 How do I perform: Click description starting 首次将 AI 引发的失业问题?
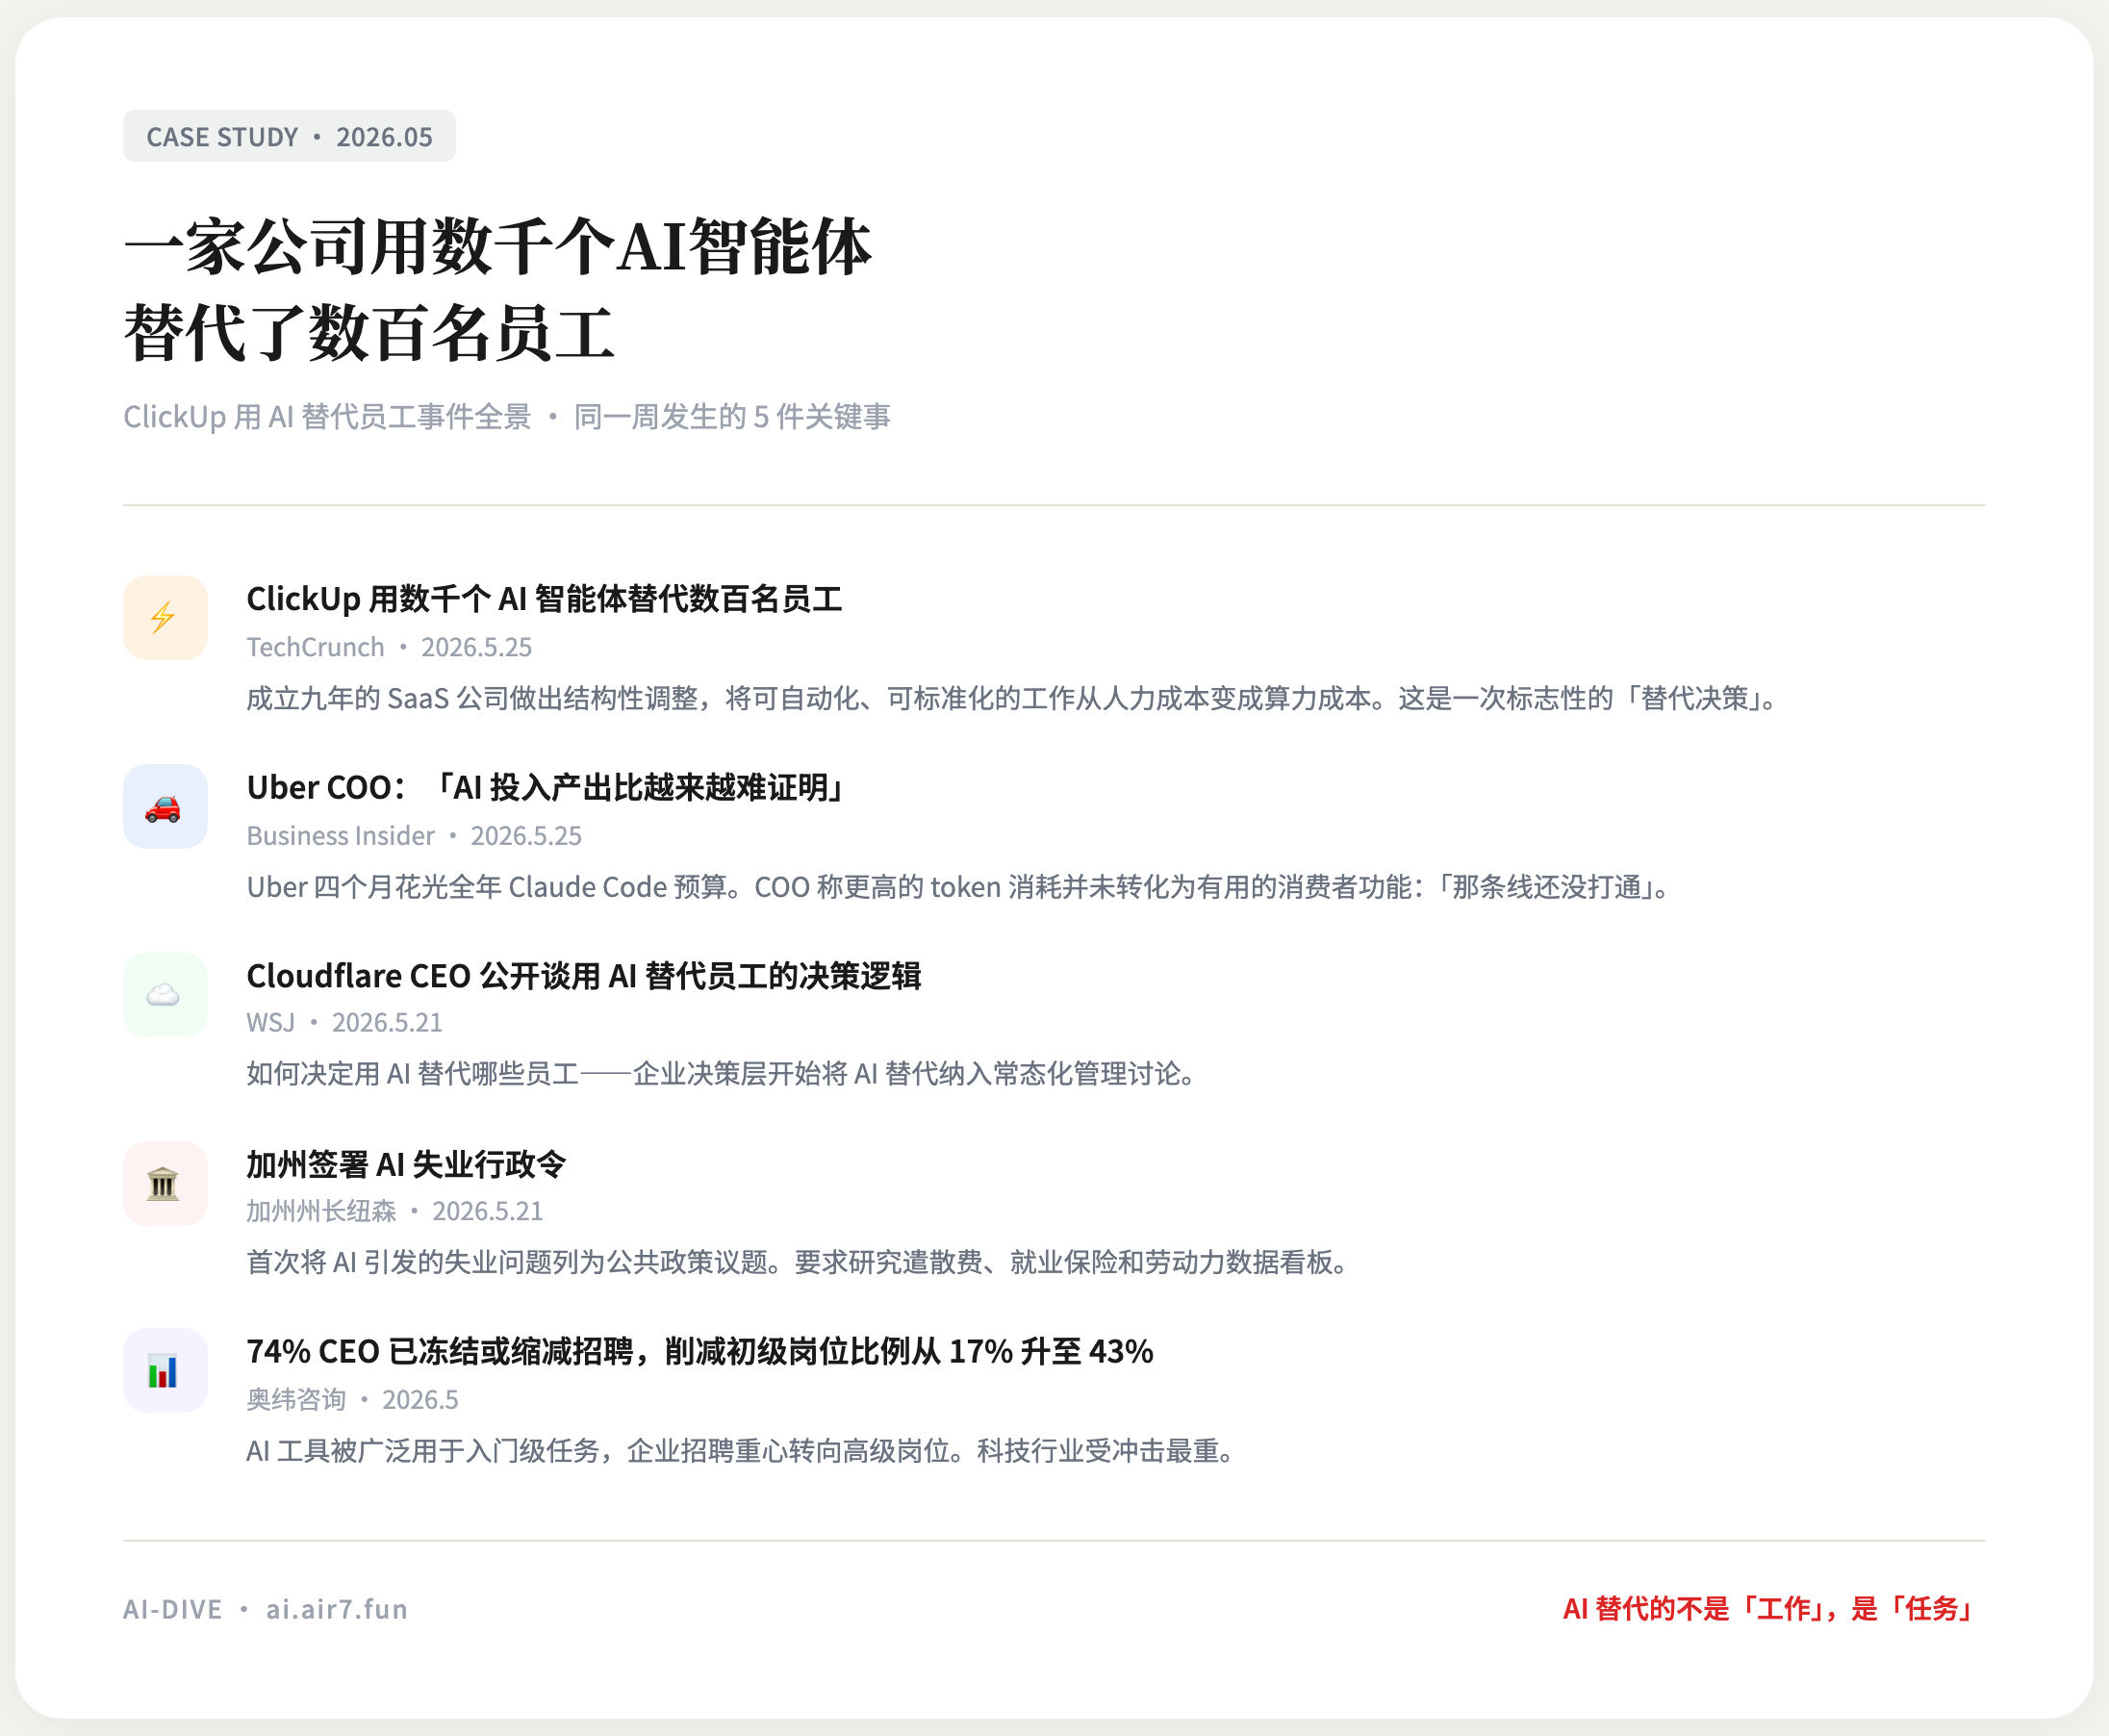pos(799,1262)
